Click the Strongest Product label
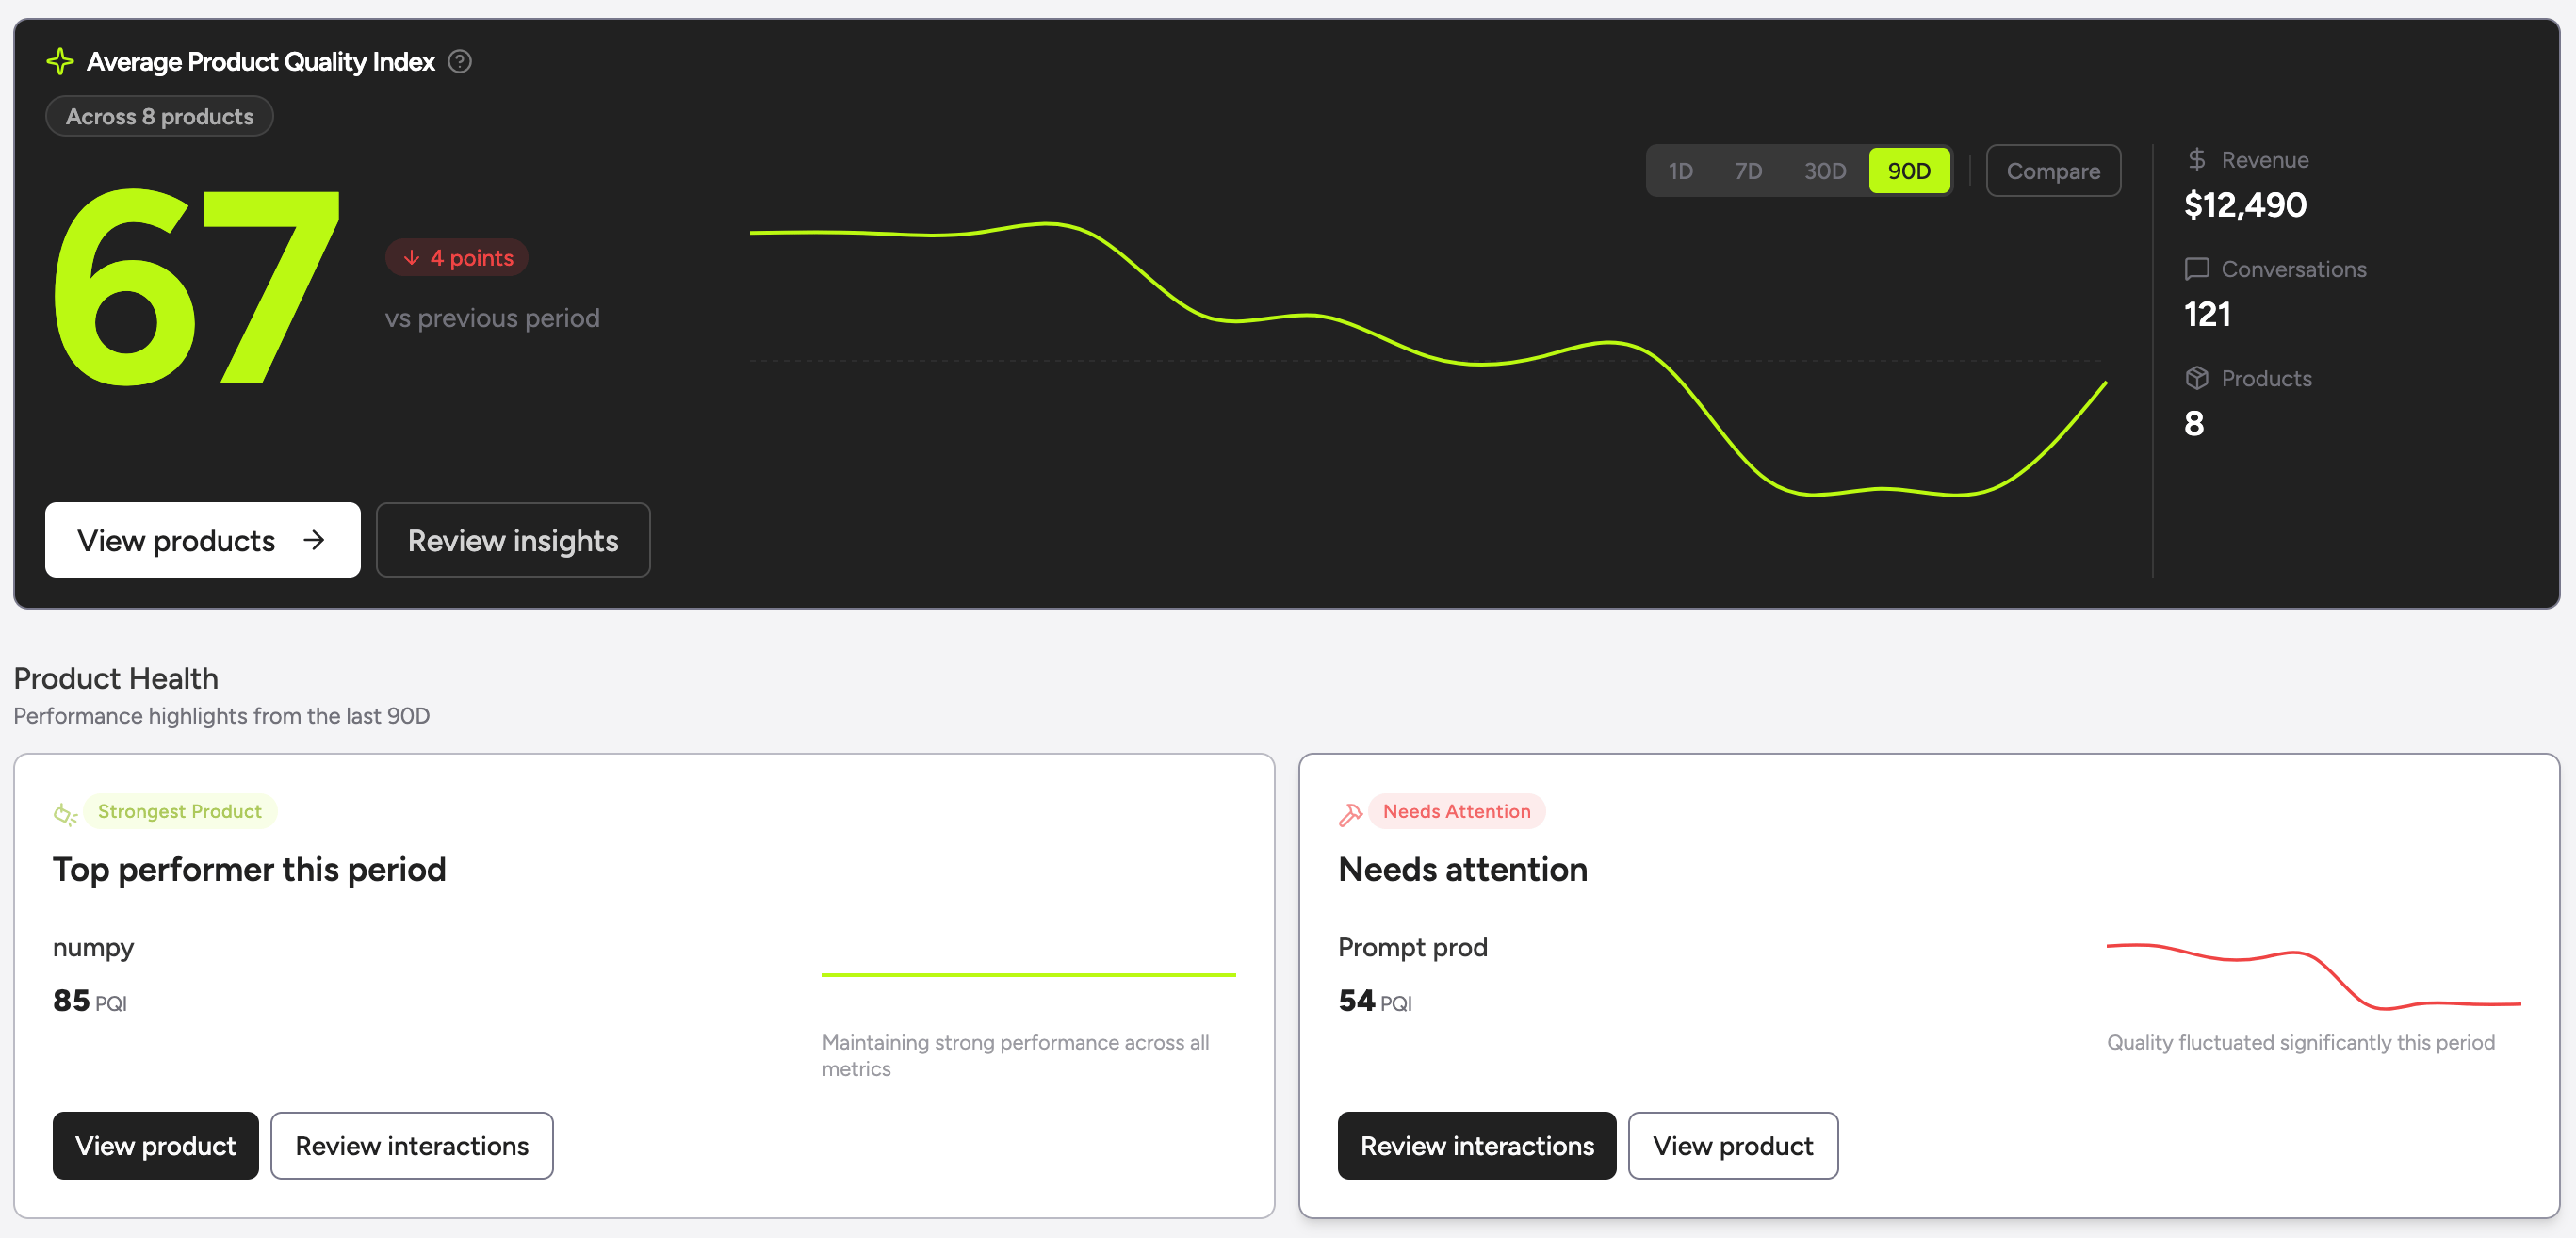This screenshot has width=2576, height=1238. tap(180, 811)
